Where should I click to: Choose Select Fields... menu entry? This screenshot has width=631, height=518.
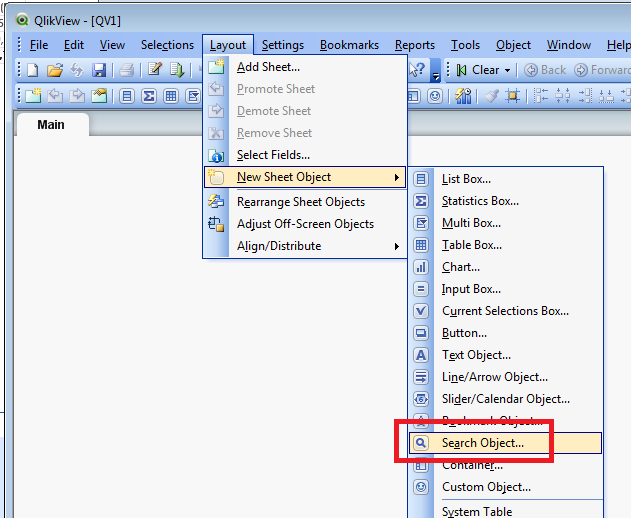(305, 155)
